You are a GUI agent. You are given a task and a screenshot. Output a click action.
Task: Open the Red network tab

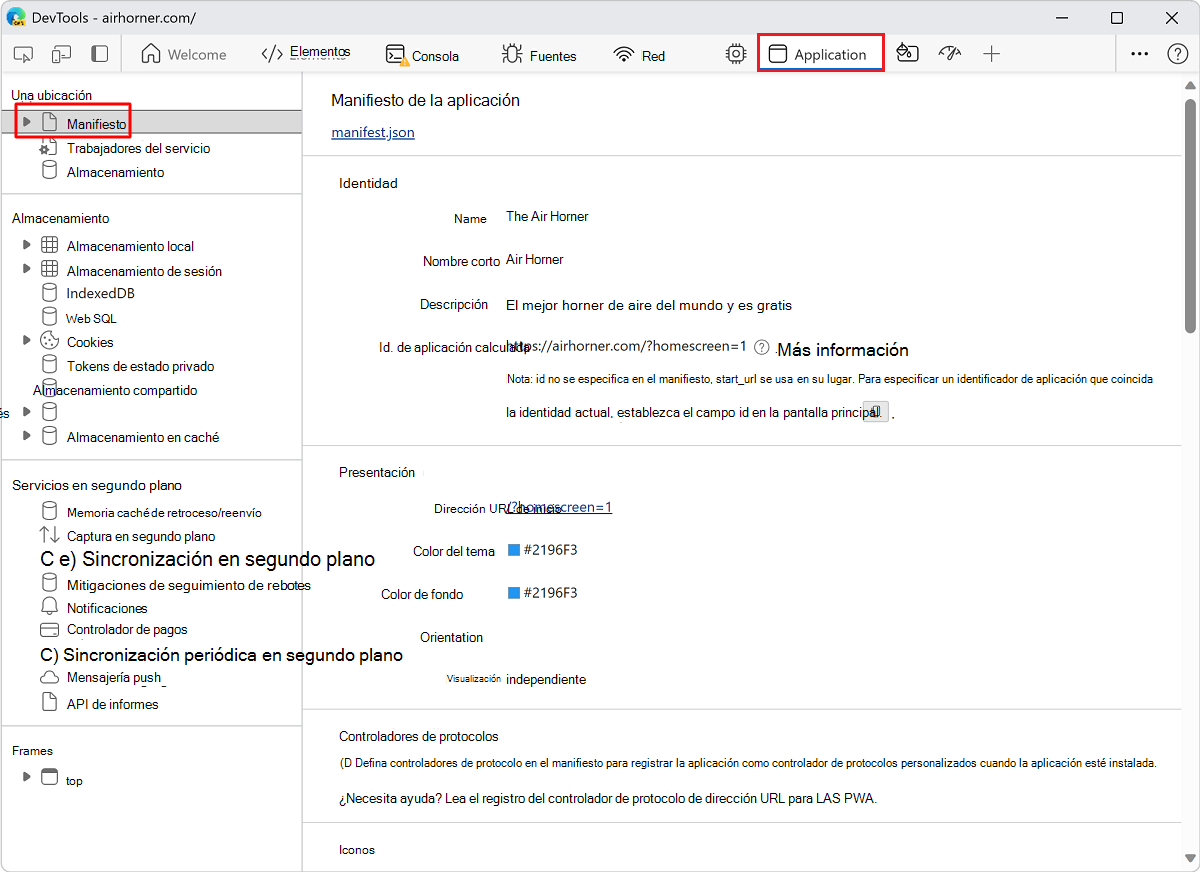[x=639, y=55]
